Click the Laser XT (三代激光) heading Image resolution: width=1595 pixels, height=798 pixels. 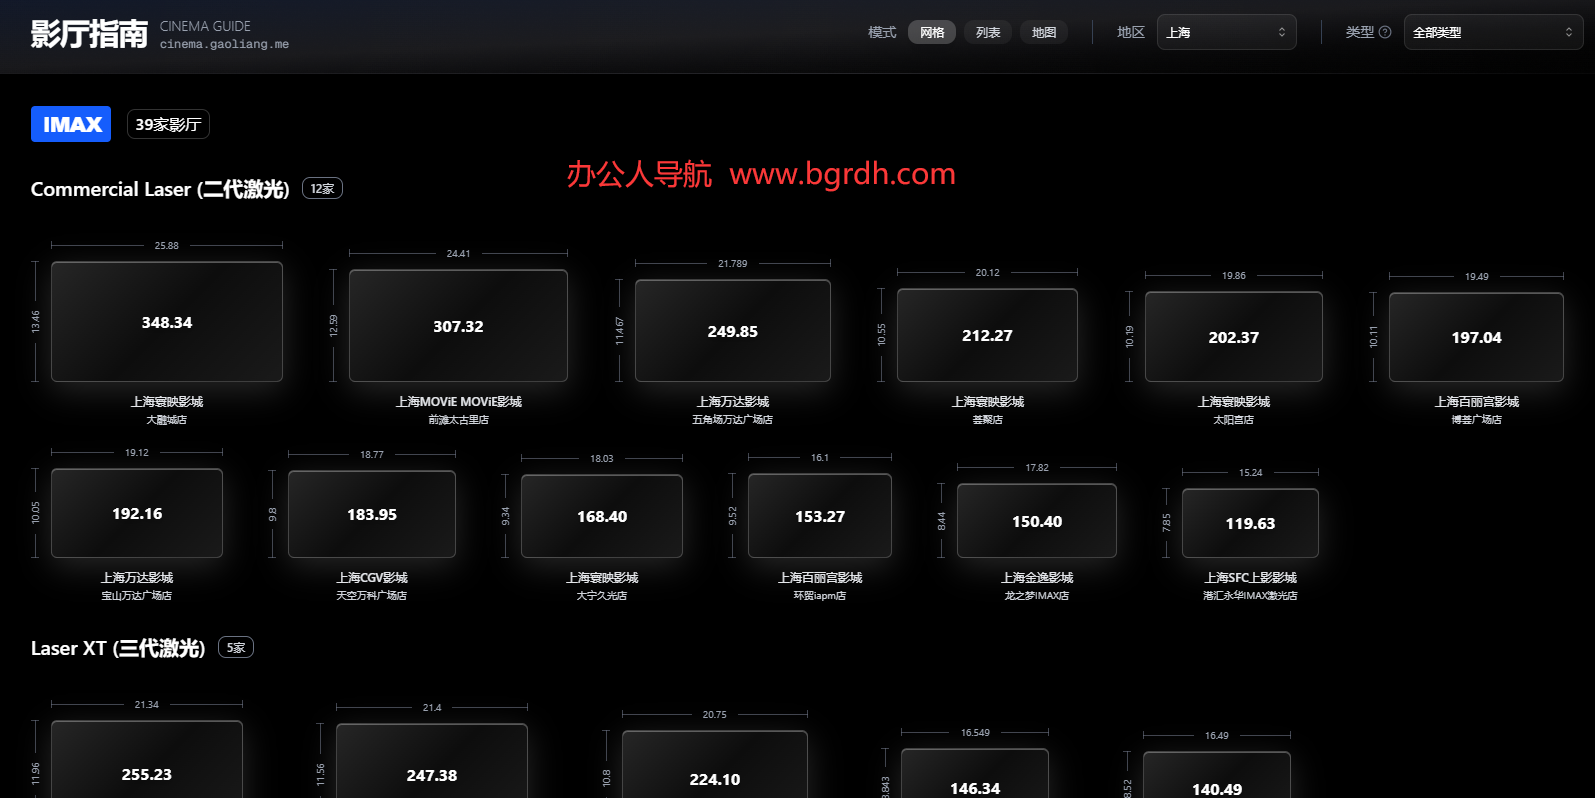118,648
